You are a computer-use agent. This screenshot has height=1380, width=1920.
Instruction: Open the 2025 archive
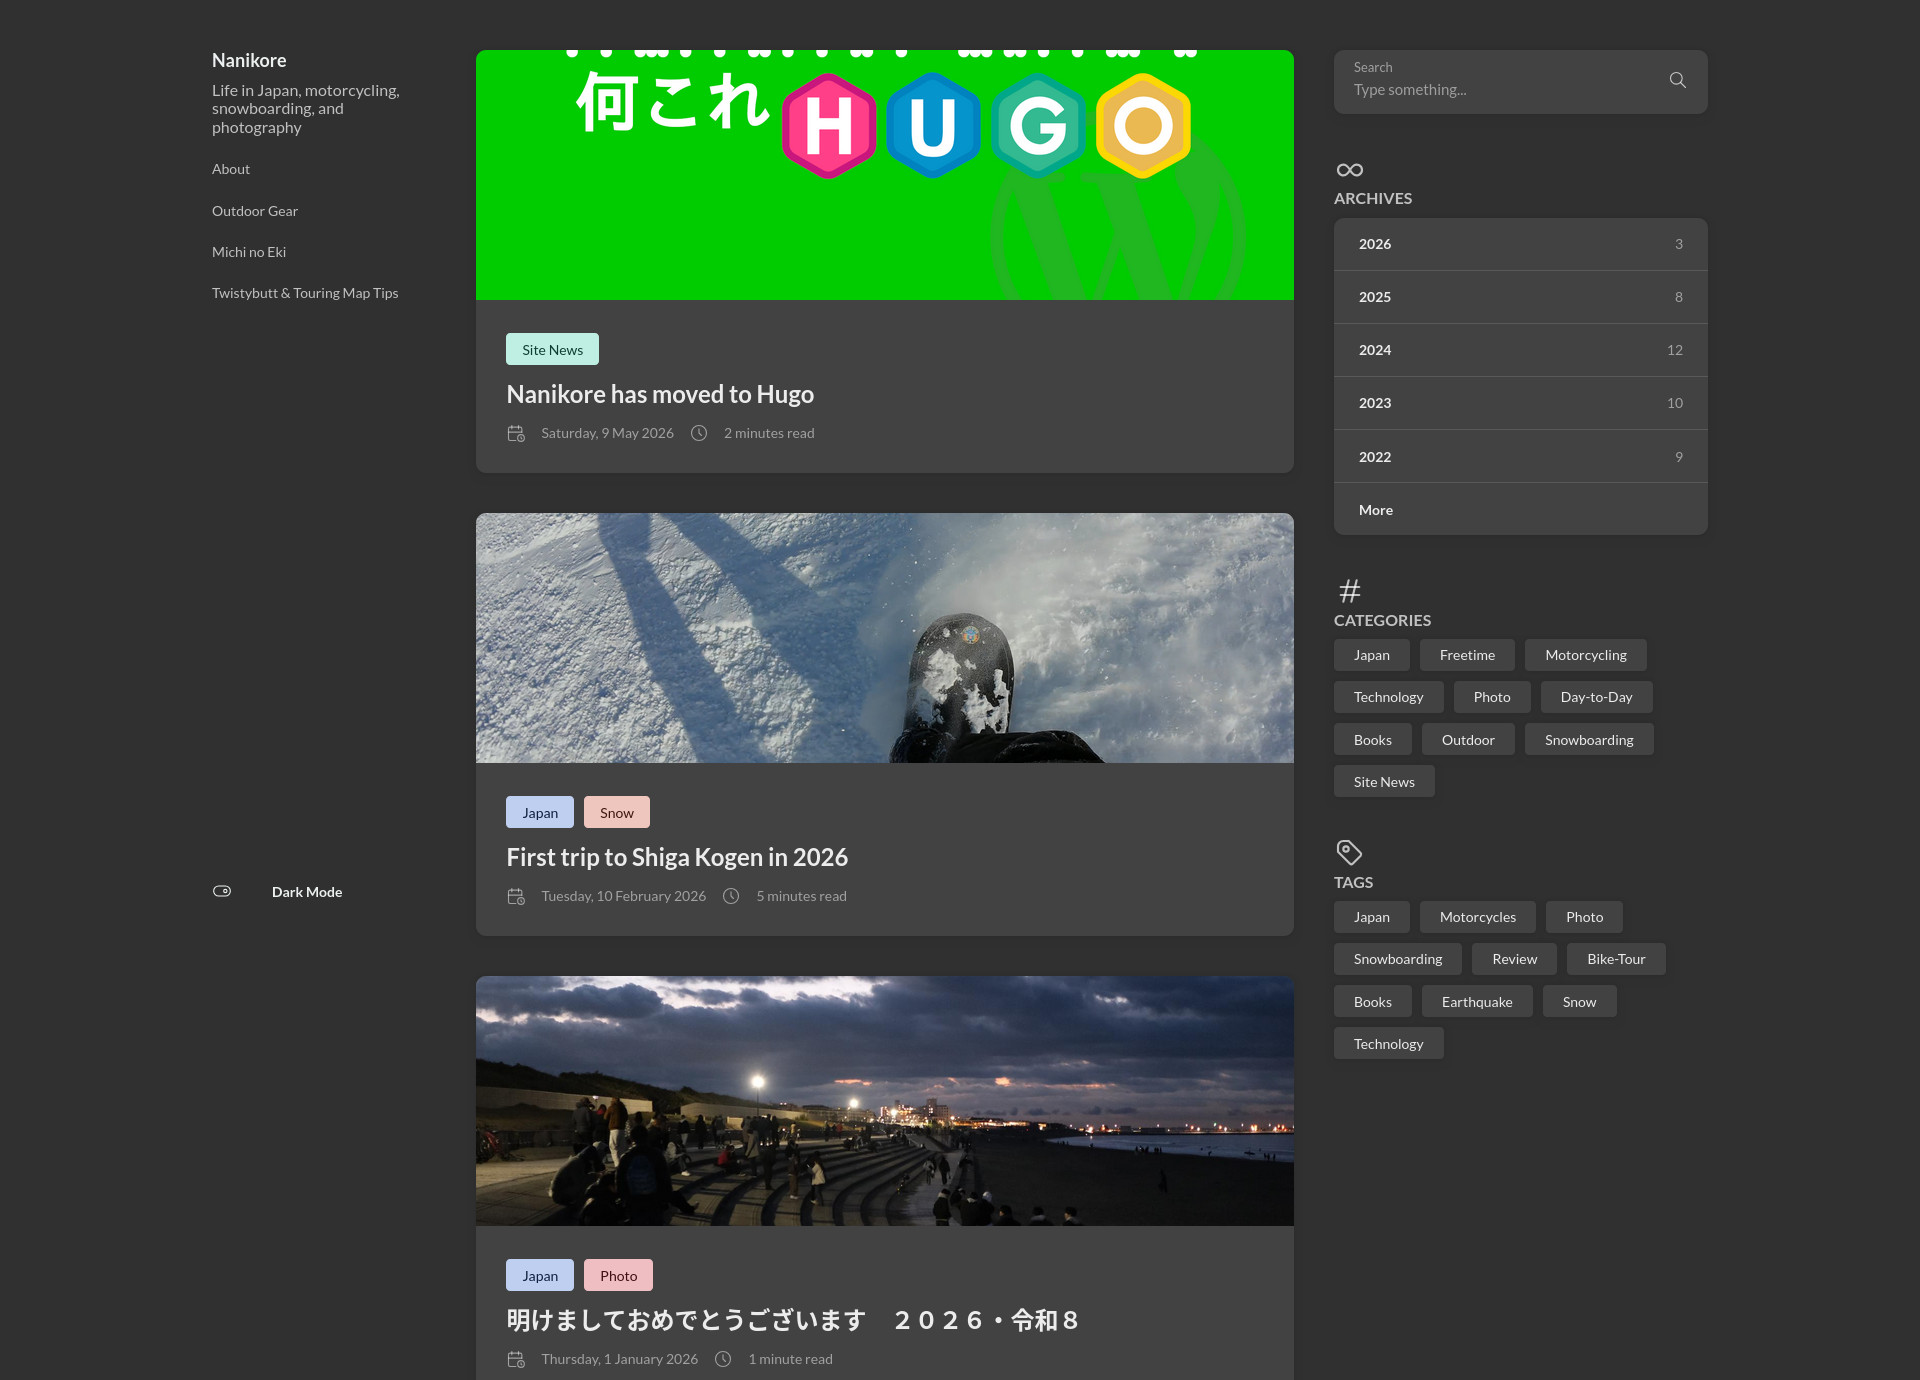[x=1520, y=297]
